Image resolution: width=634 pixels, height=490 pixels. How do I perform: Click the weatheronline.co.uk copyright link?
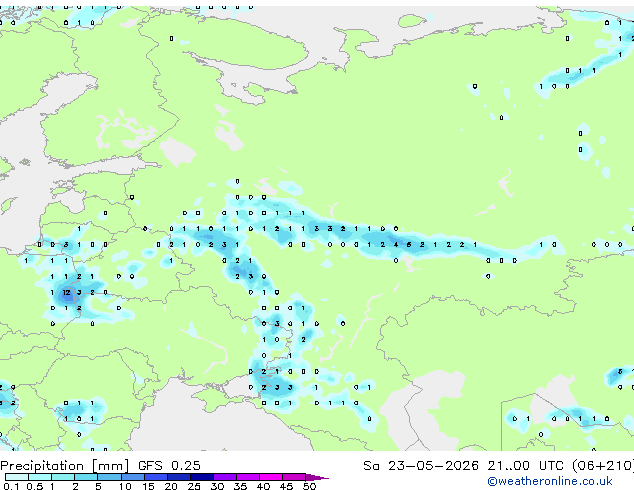pos(549,481)
